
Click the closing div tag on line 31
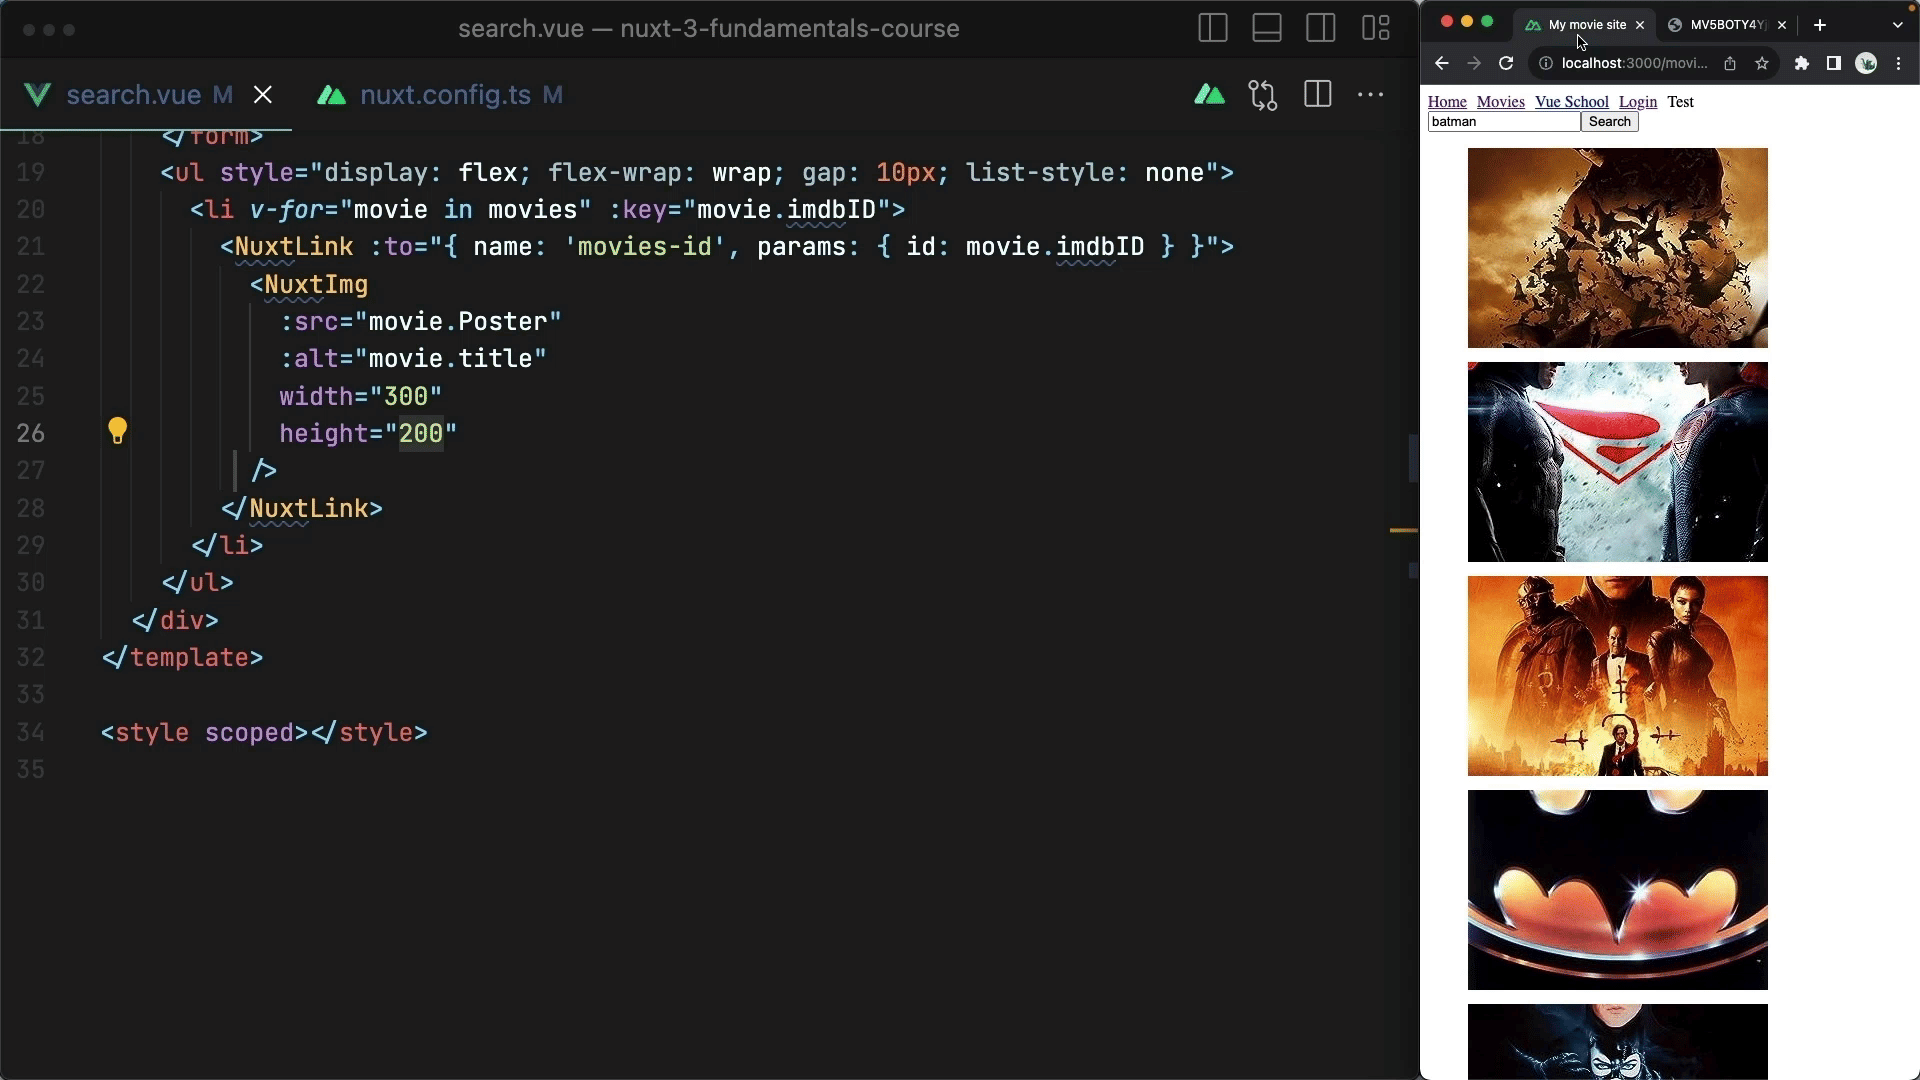pos(175,620)
